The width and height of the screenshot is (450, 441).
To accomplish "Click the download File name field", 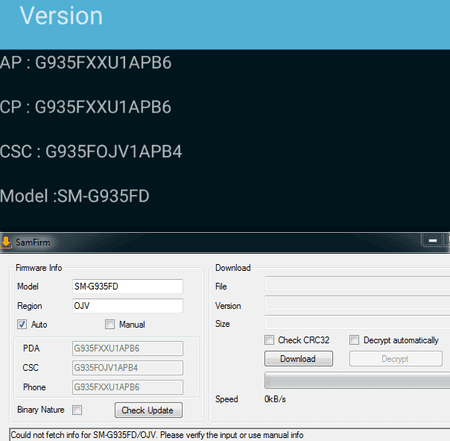I will [x=357, y=284].
